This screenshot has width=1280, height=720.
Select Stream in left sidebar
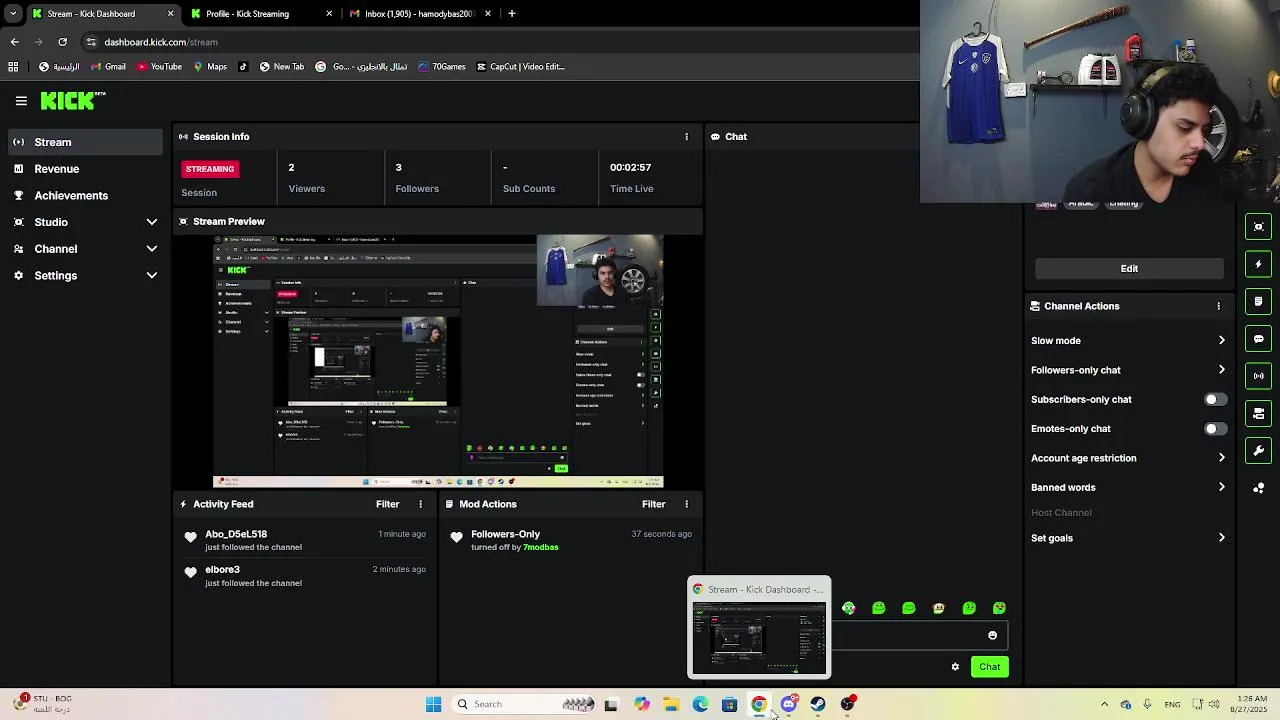coord(86,142)
